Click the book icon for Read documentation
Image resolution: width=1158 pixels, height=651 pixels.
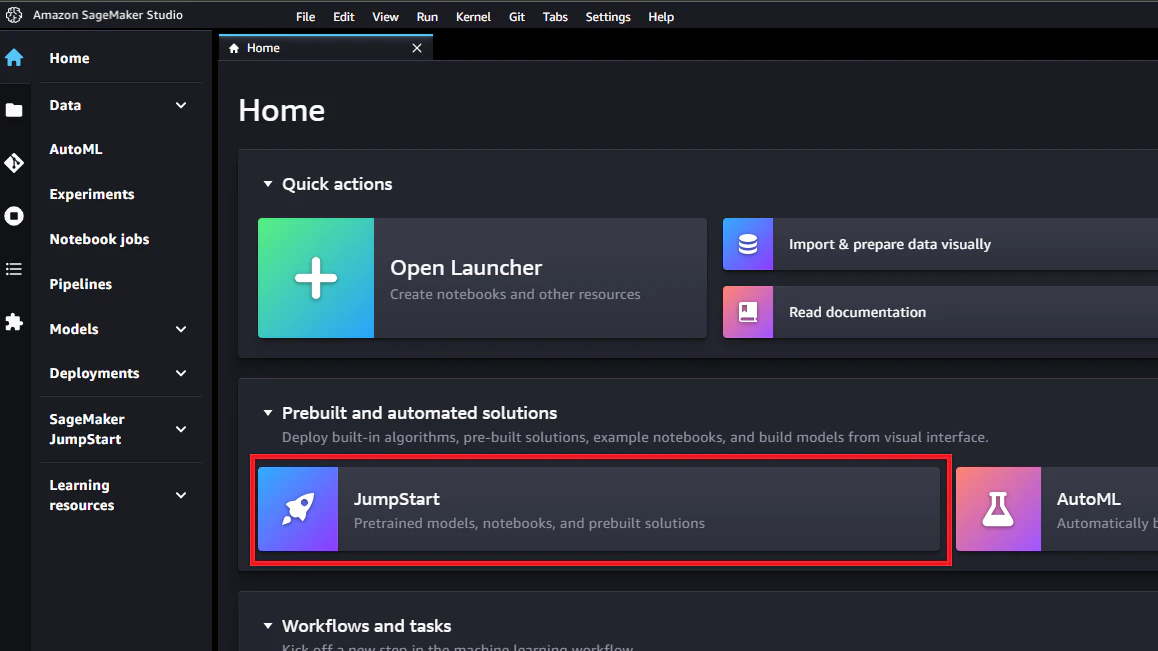748,312
